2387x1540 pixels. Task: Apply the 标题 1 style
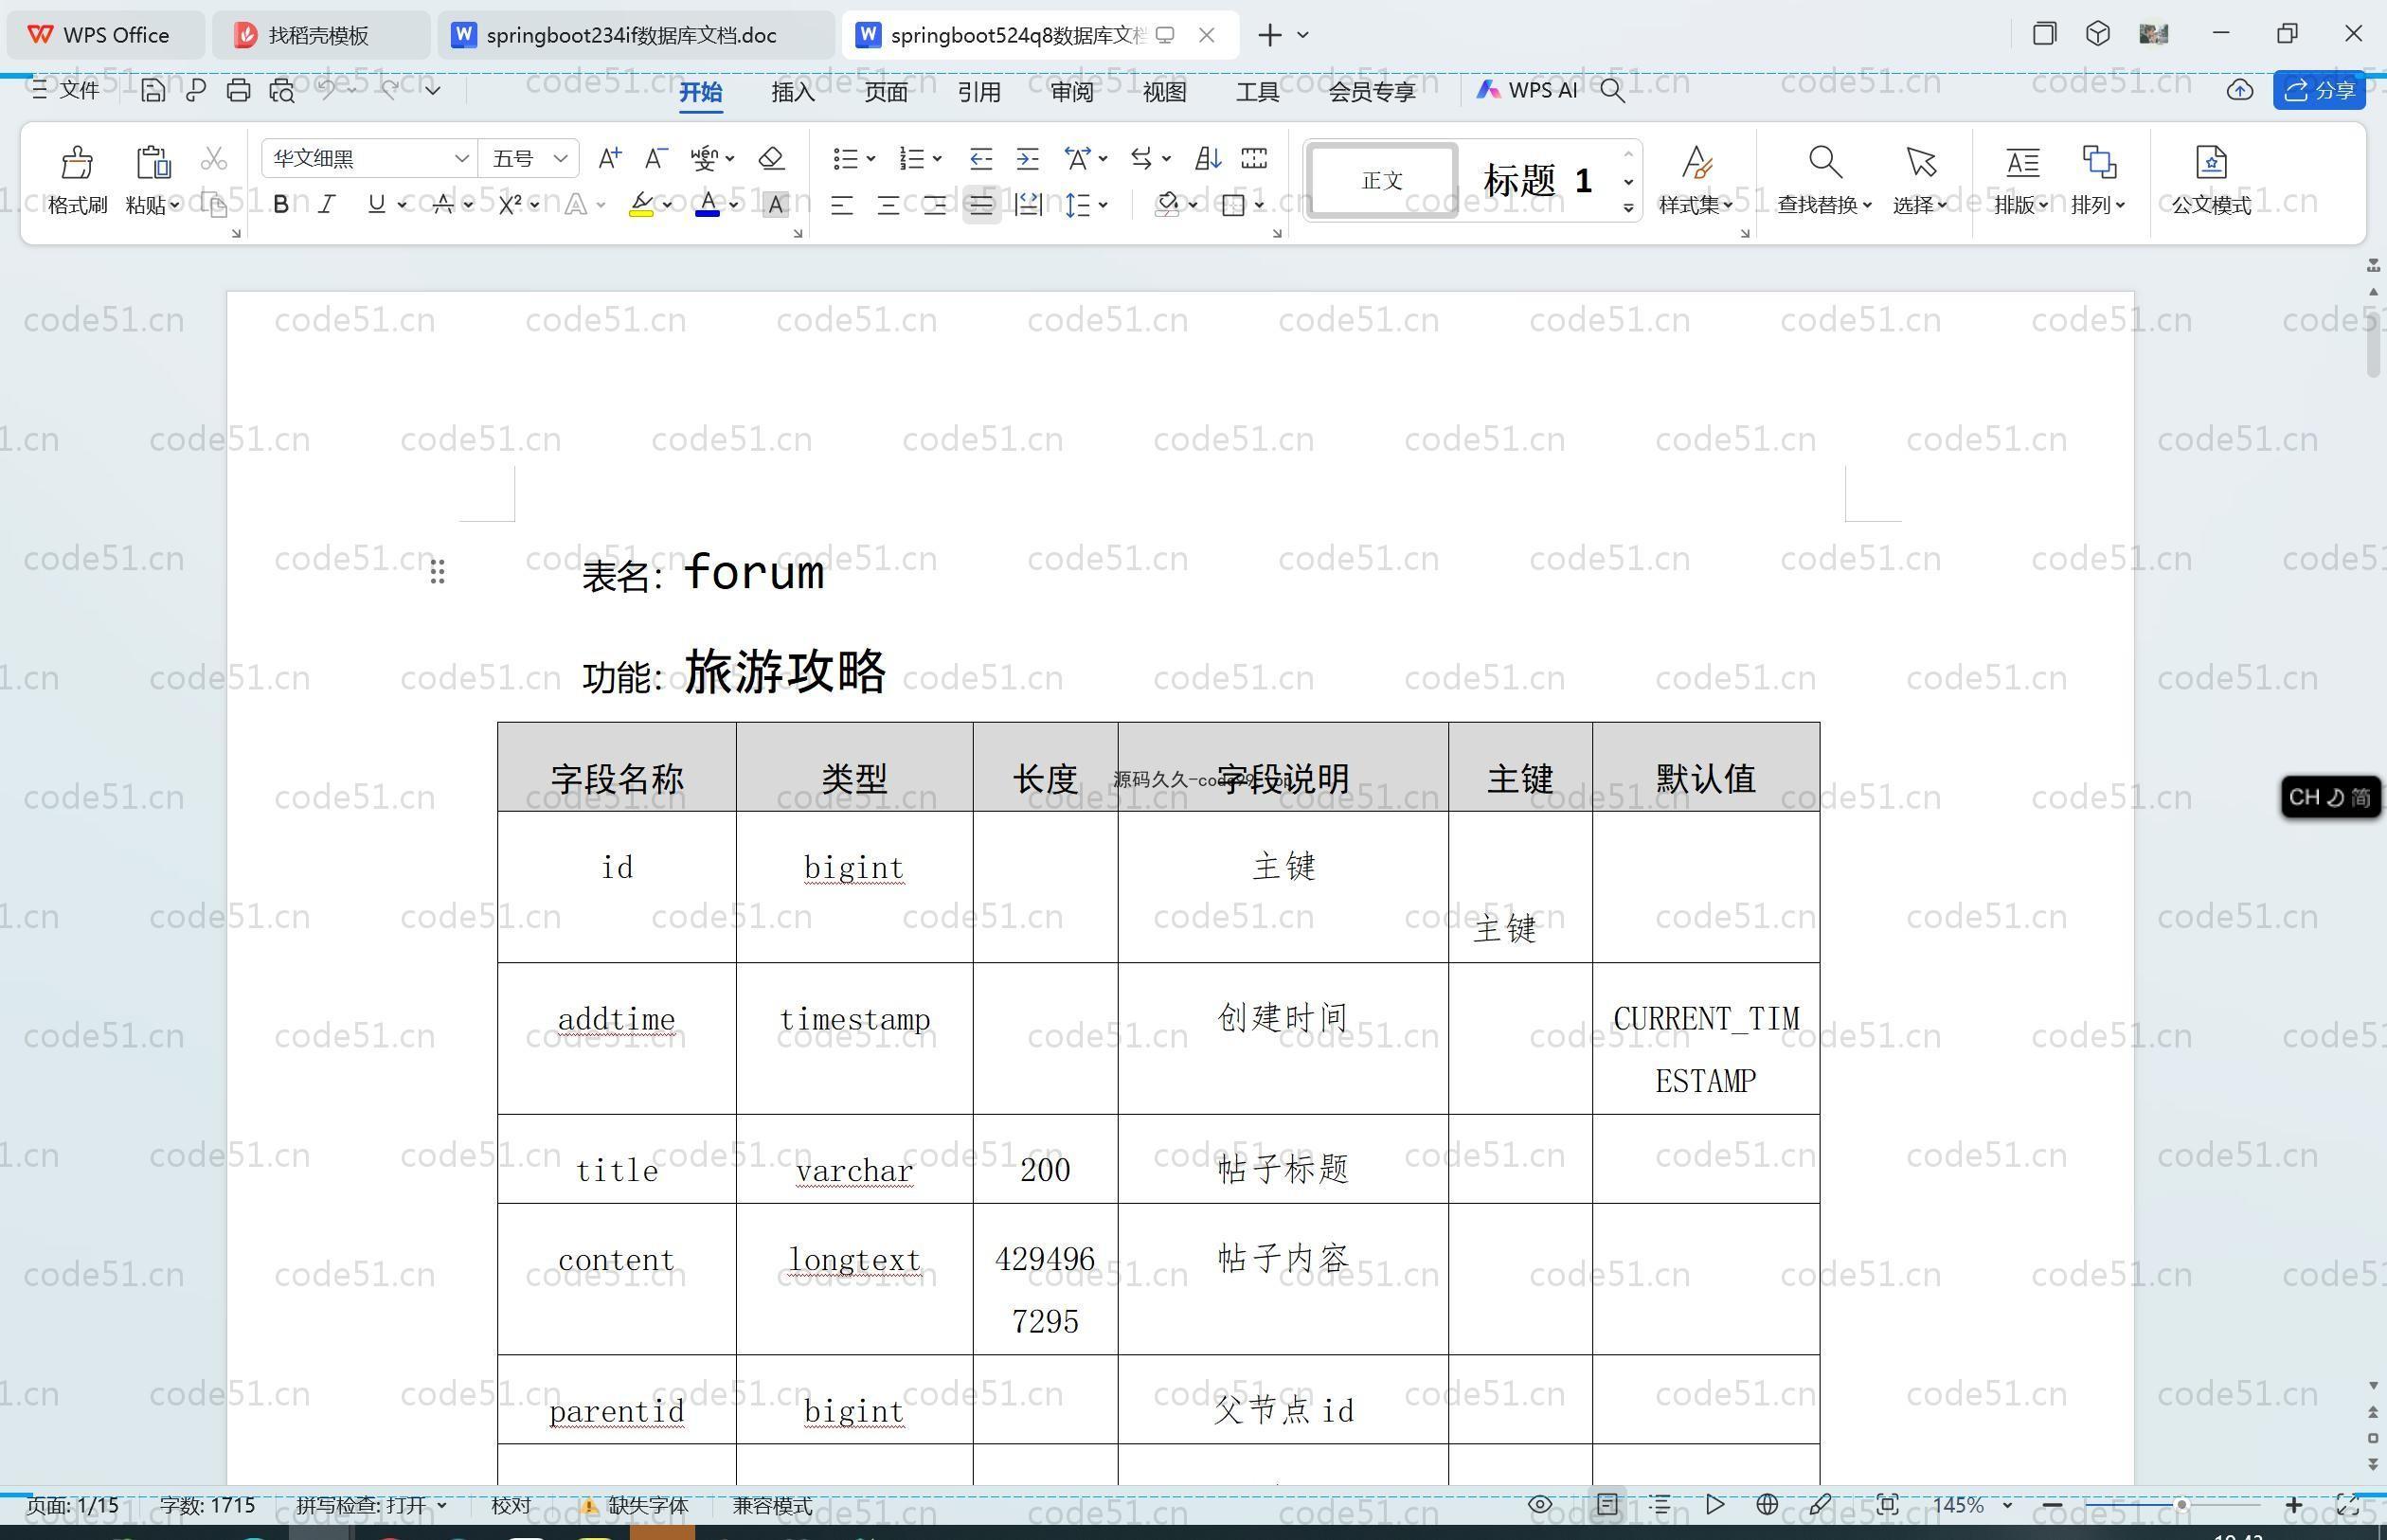tap(1537, 180)
